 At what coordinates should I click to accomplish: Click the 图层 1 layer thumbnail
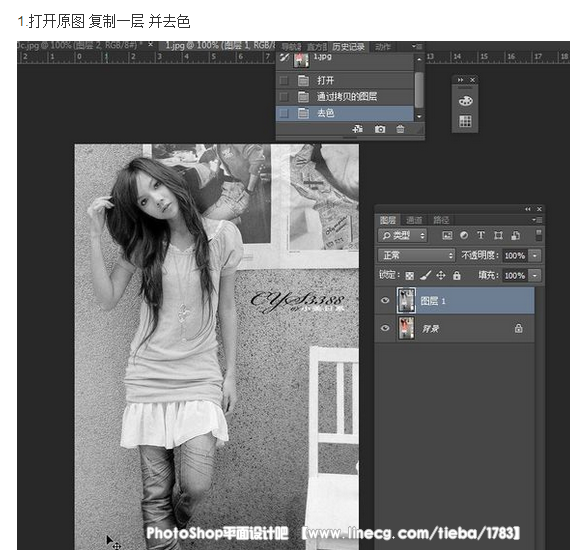pyautogui.click(x=406, y=300)
